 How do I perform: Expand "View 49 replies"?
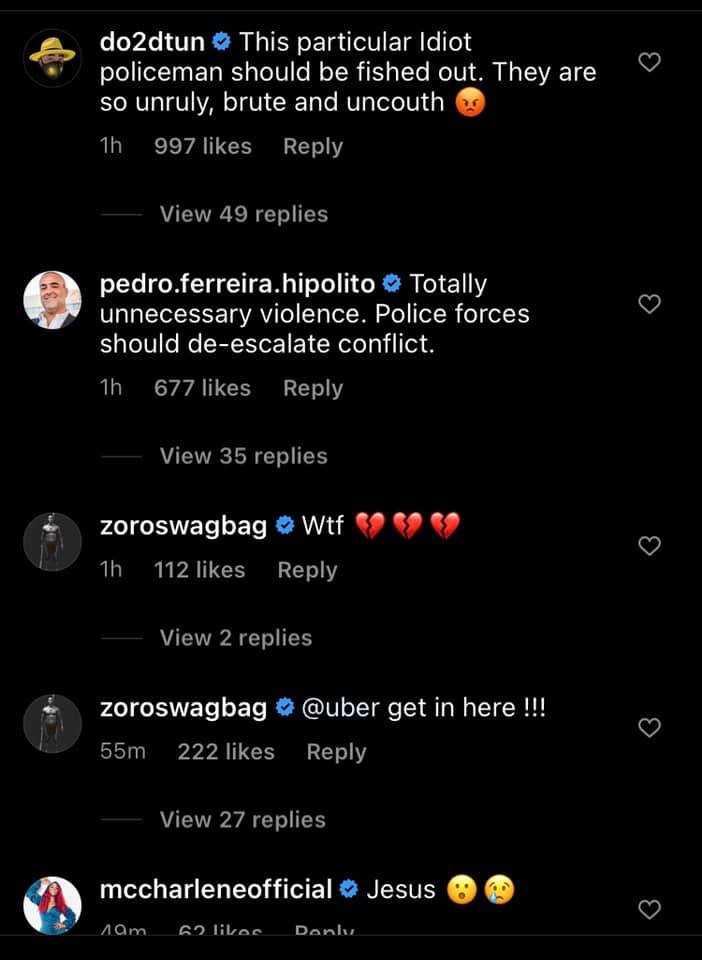pyautogui.click(x=243, y=214)
